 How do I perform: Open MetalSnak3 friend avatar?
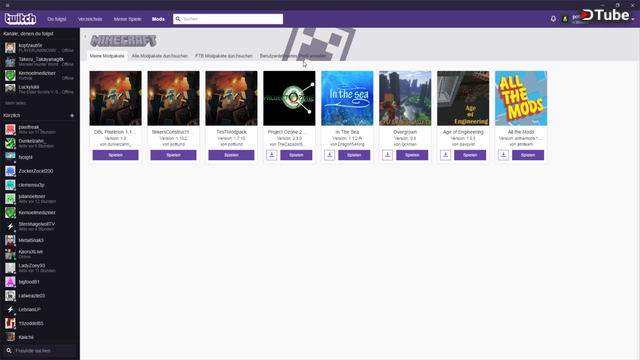[x=10, y=240]
